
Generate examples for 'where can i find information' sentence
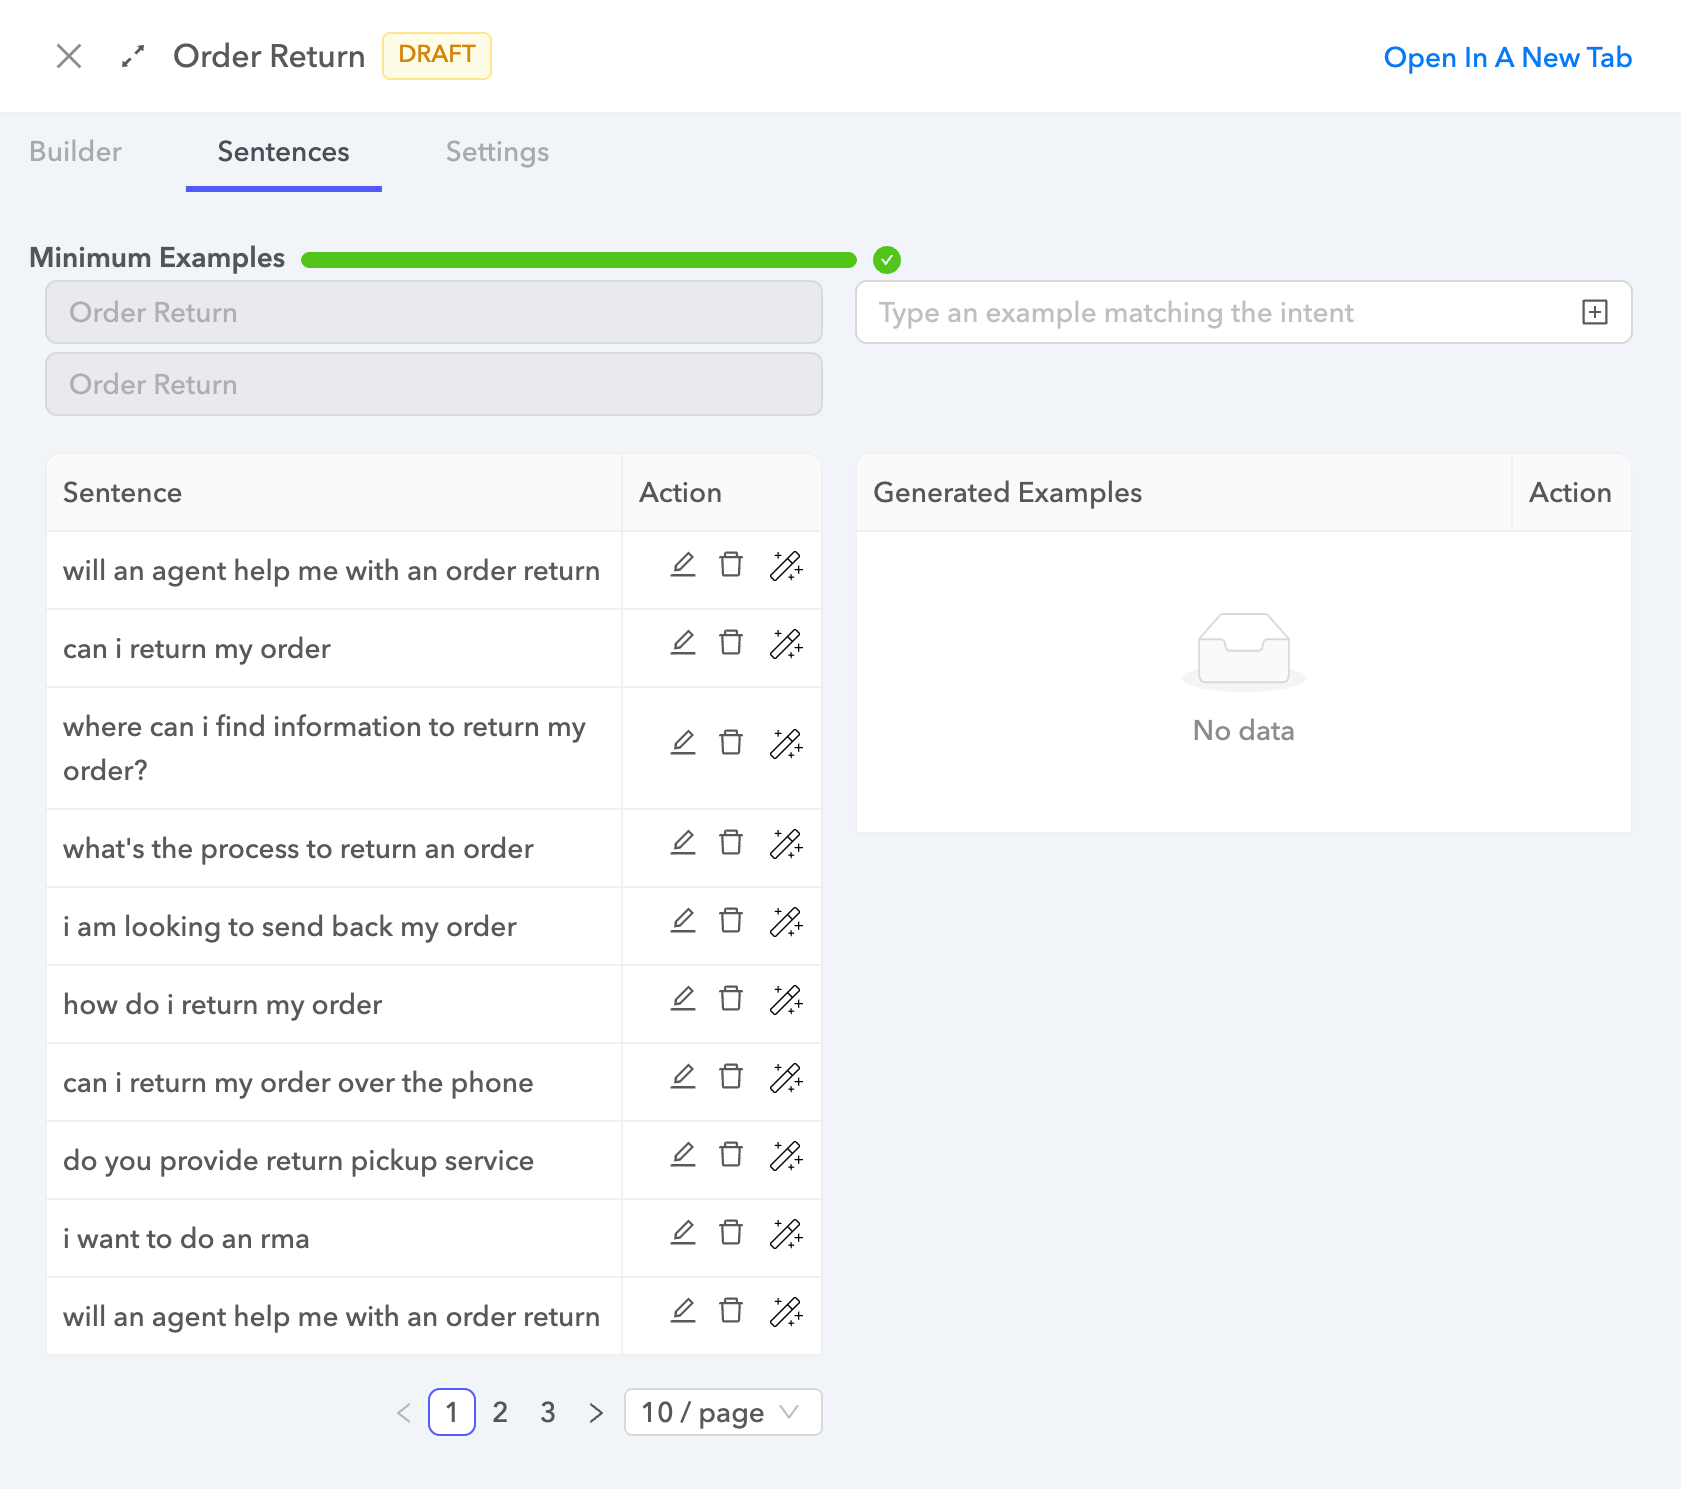786,743
